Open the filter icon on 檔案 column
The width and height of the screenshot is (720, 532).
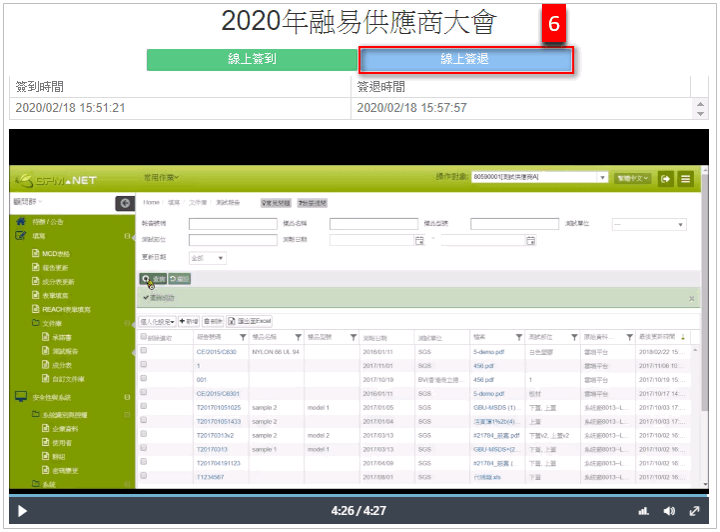[x=519, y=338]
